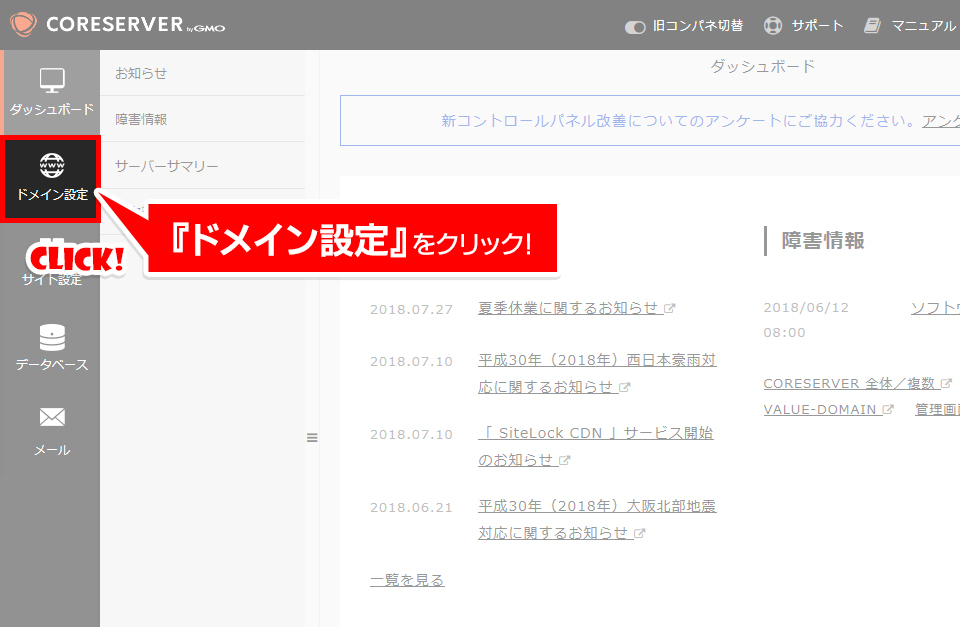Click 一覧を見る to view all

(407, 580)
